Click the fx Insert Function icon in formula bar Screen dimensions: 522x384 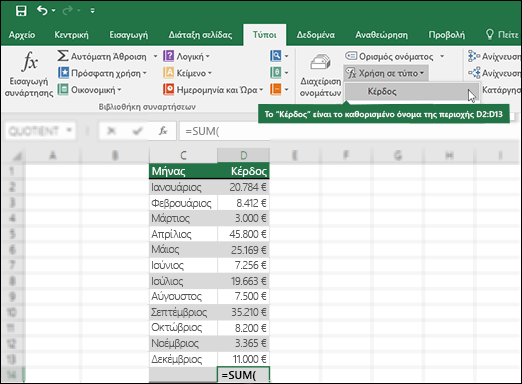(x=163, y=131)
